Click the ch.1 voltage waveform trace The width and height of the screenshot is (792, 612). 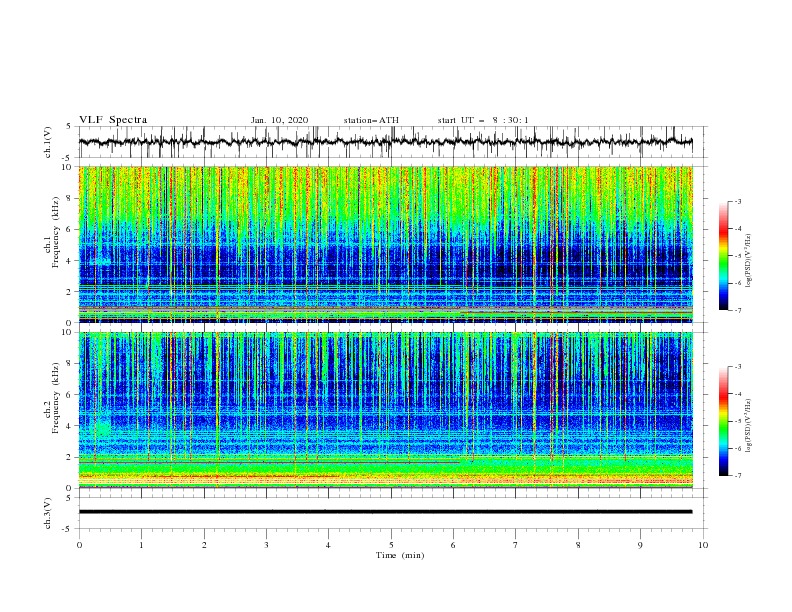pyautogui.click(x=385, y=142)
